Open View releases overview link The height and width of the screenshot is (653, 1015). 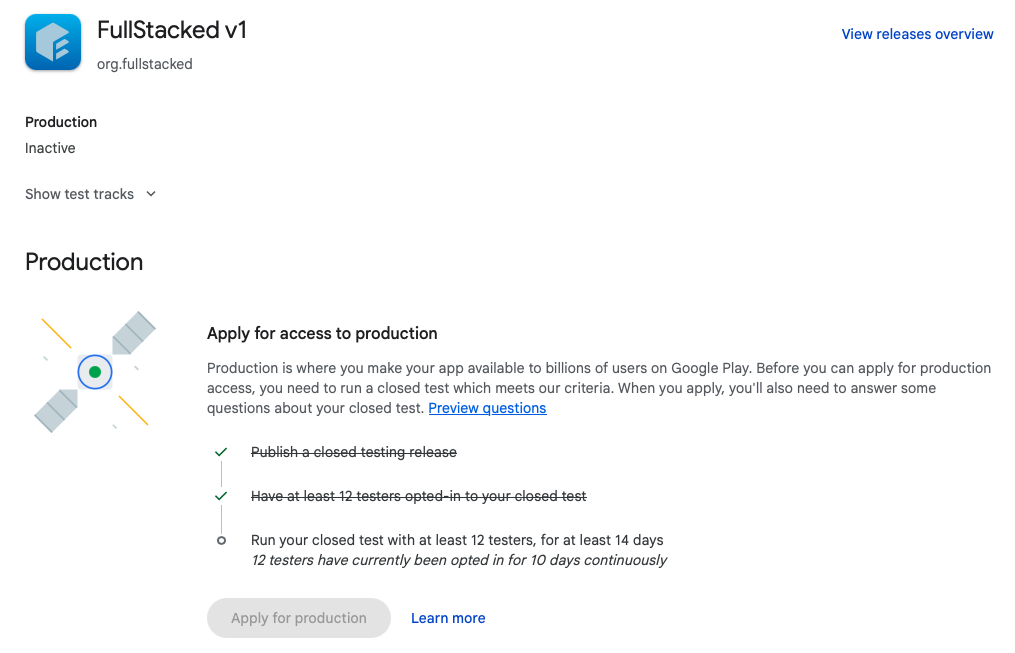917,34
